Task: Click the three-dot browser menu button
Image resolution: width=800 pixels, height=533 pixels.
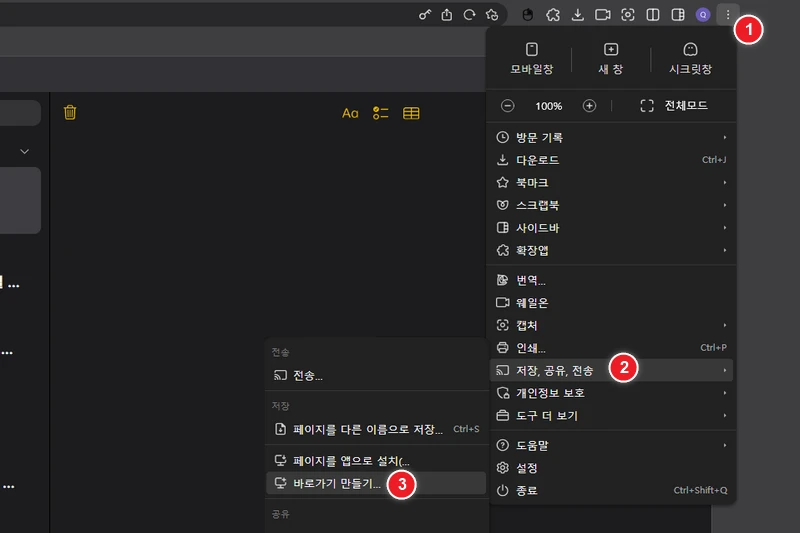Action: (x=728, y=15)
